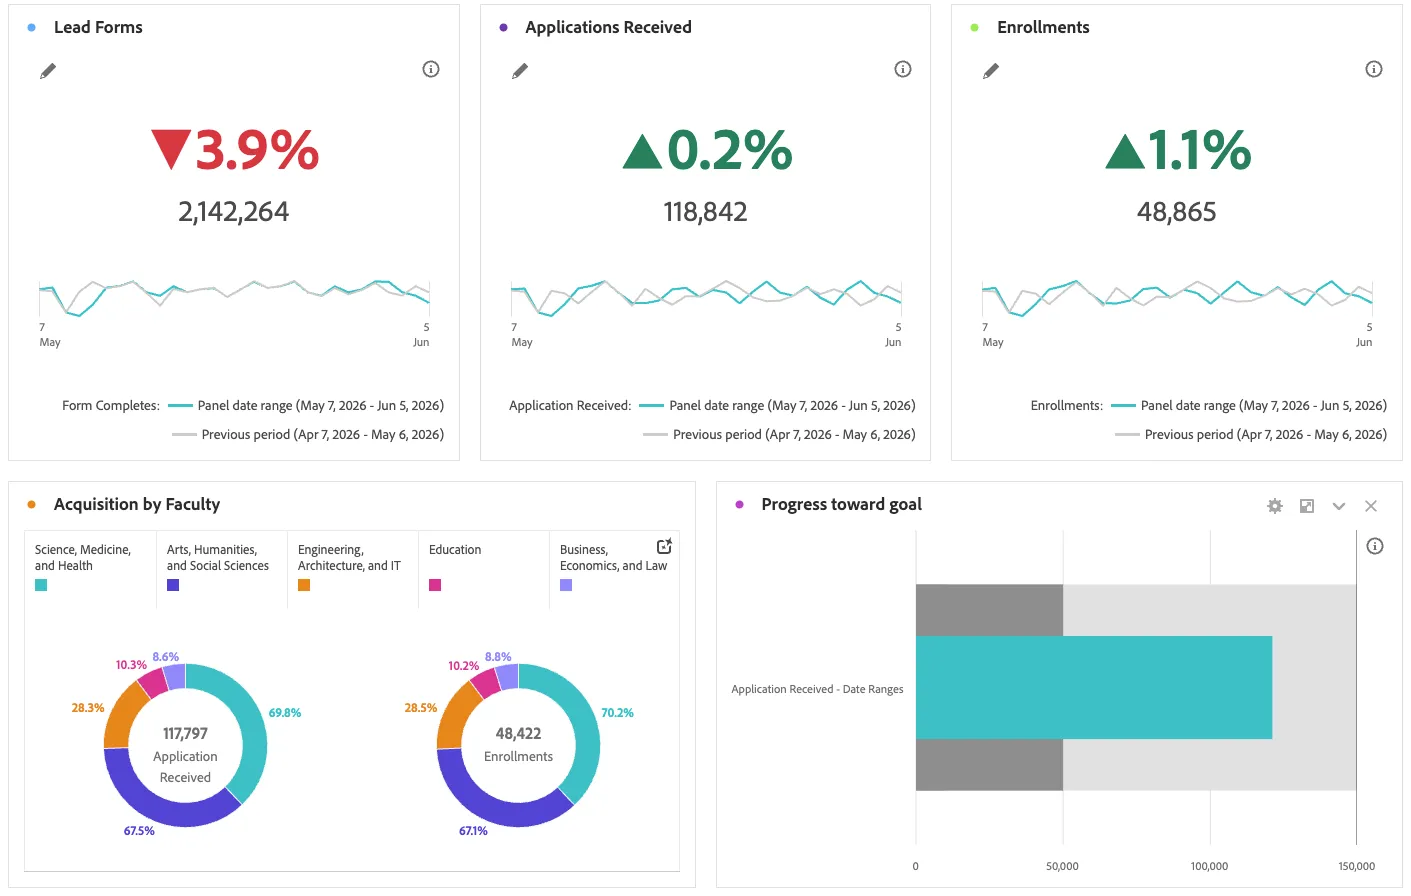Click the Education column header
Viewport: 1411px width, 896px height.
click(455, 550)
